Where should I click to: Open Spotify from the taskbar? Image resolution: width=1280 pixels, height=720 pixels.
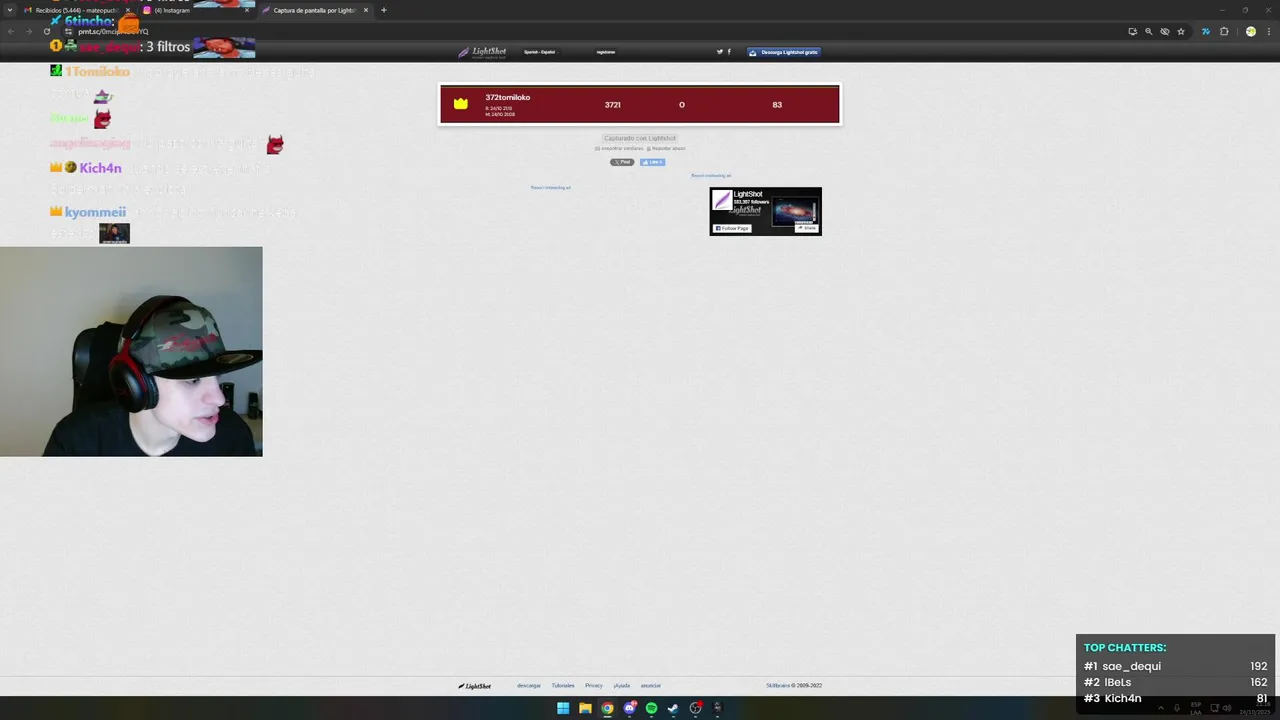(x=651, y=708)
